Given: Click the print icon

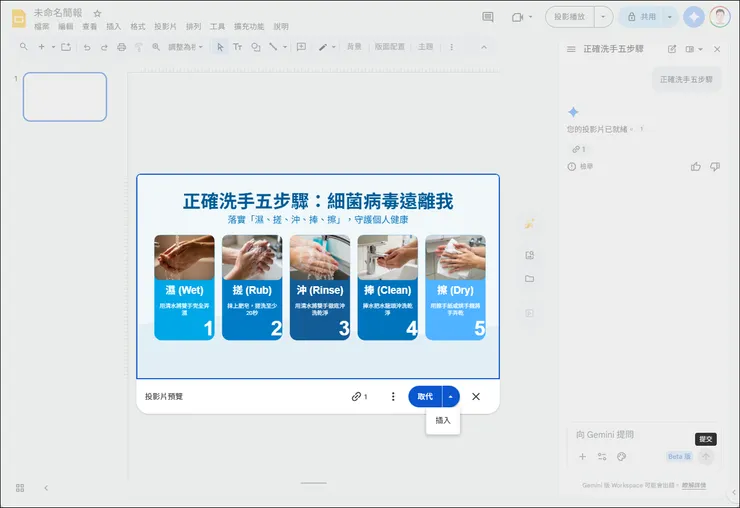Looking at the screenshot, I should click(121, 47).
